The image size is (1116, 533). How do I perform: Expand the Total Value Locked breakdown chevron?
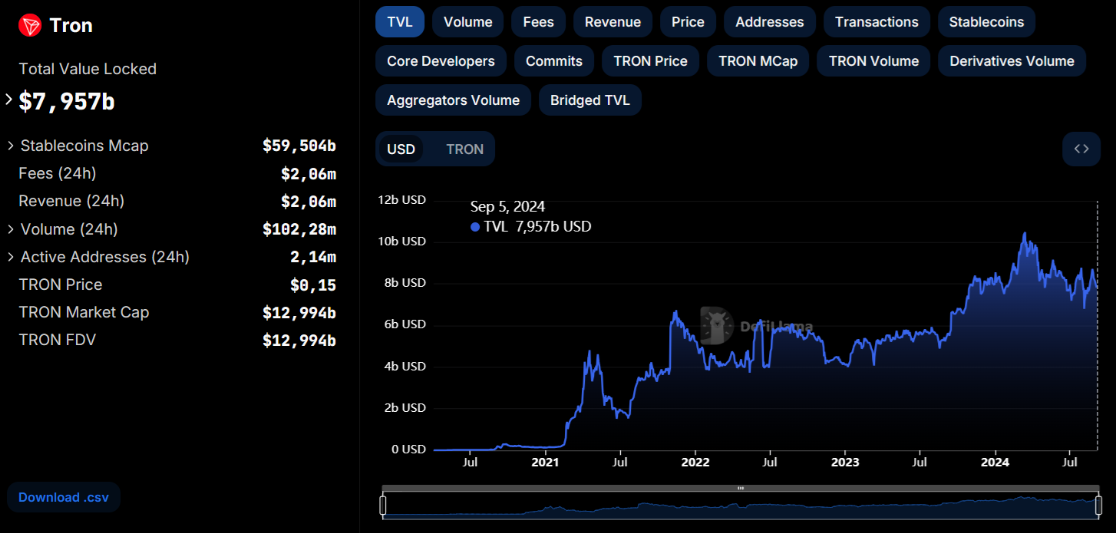[x=9, y=100]
